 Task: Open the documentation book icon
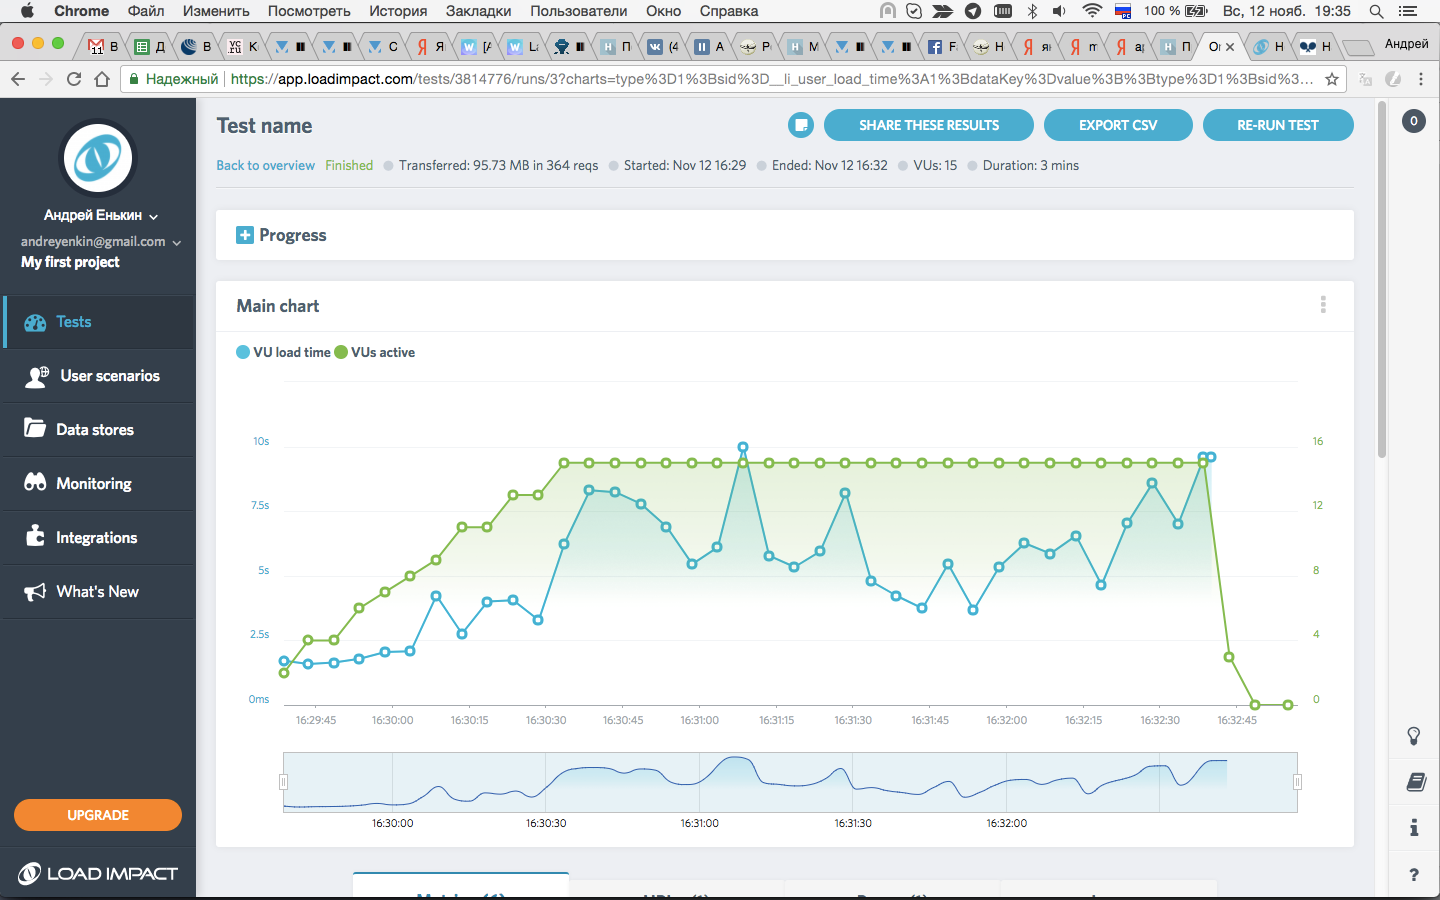(1414, 782)
